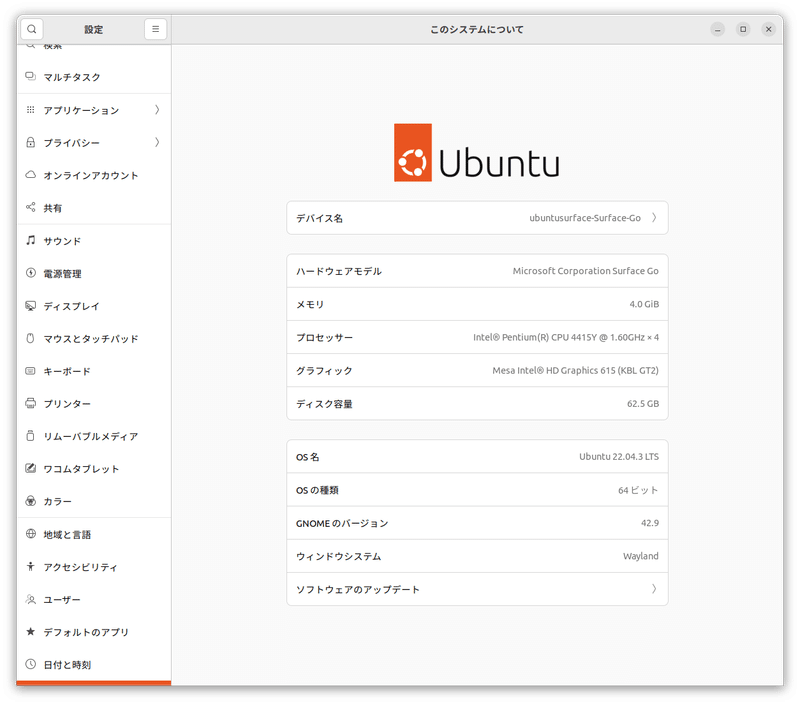
Task: Click the 62.5 GB disk capacity value
Action: pyautogui.click(x=643, y=404)
